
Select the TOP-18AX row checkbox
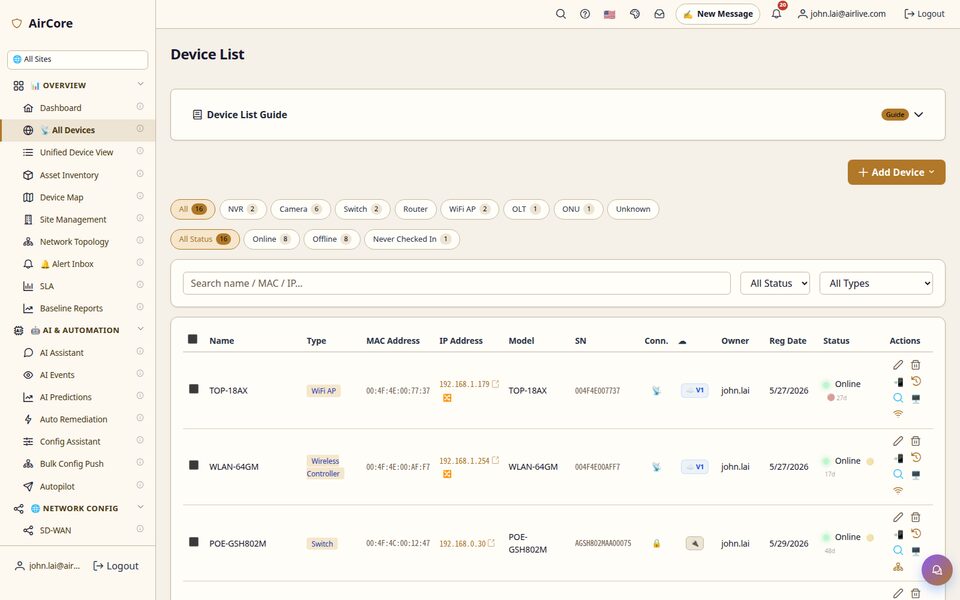click(193, 389)
